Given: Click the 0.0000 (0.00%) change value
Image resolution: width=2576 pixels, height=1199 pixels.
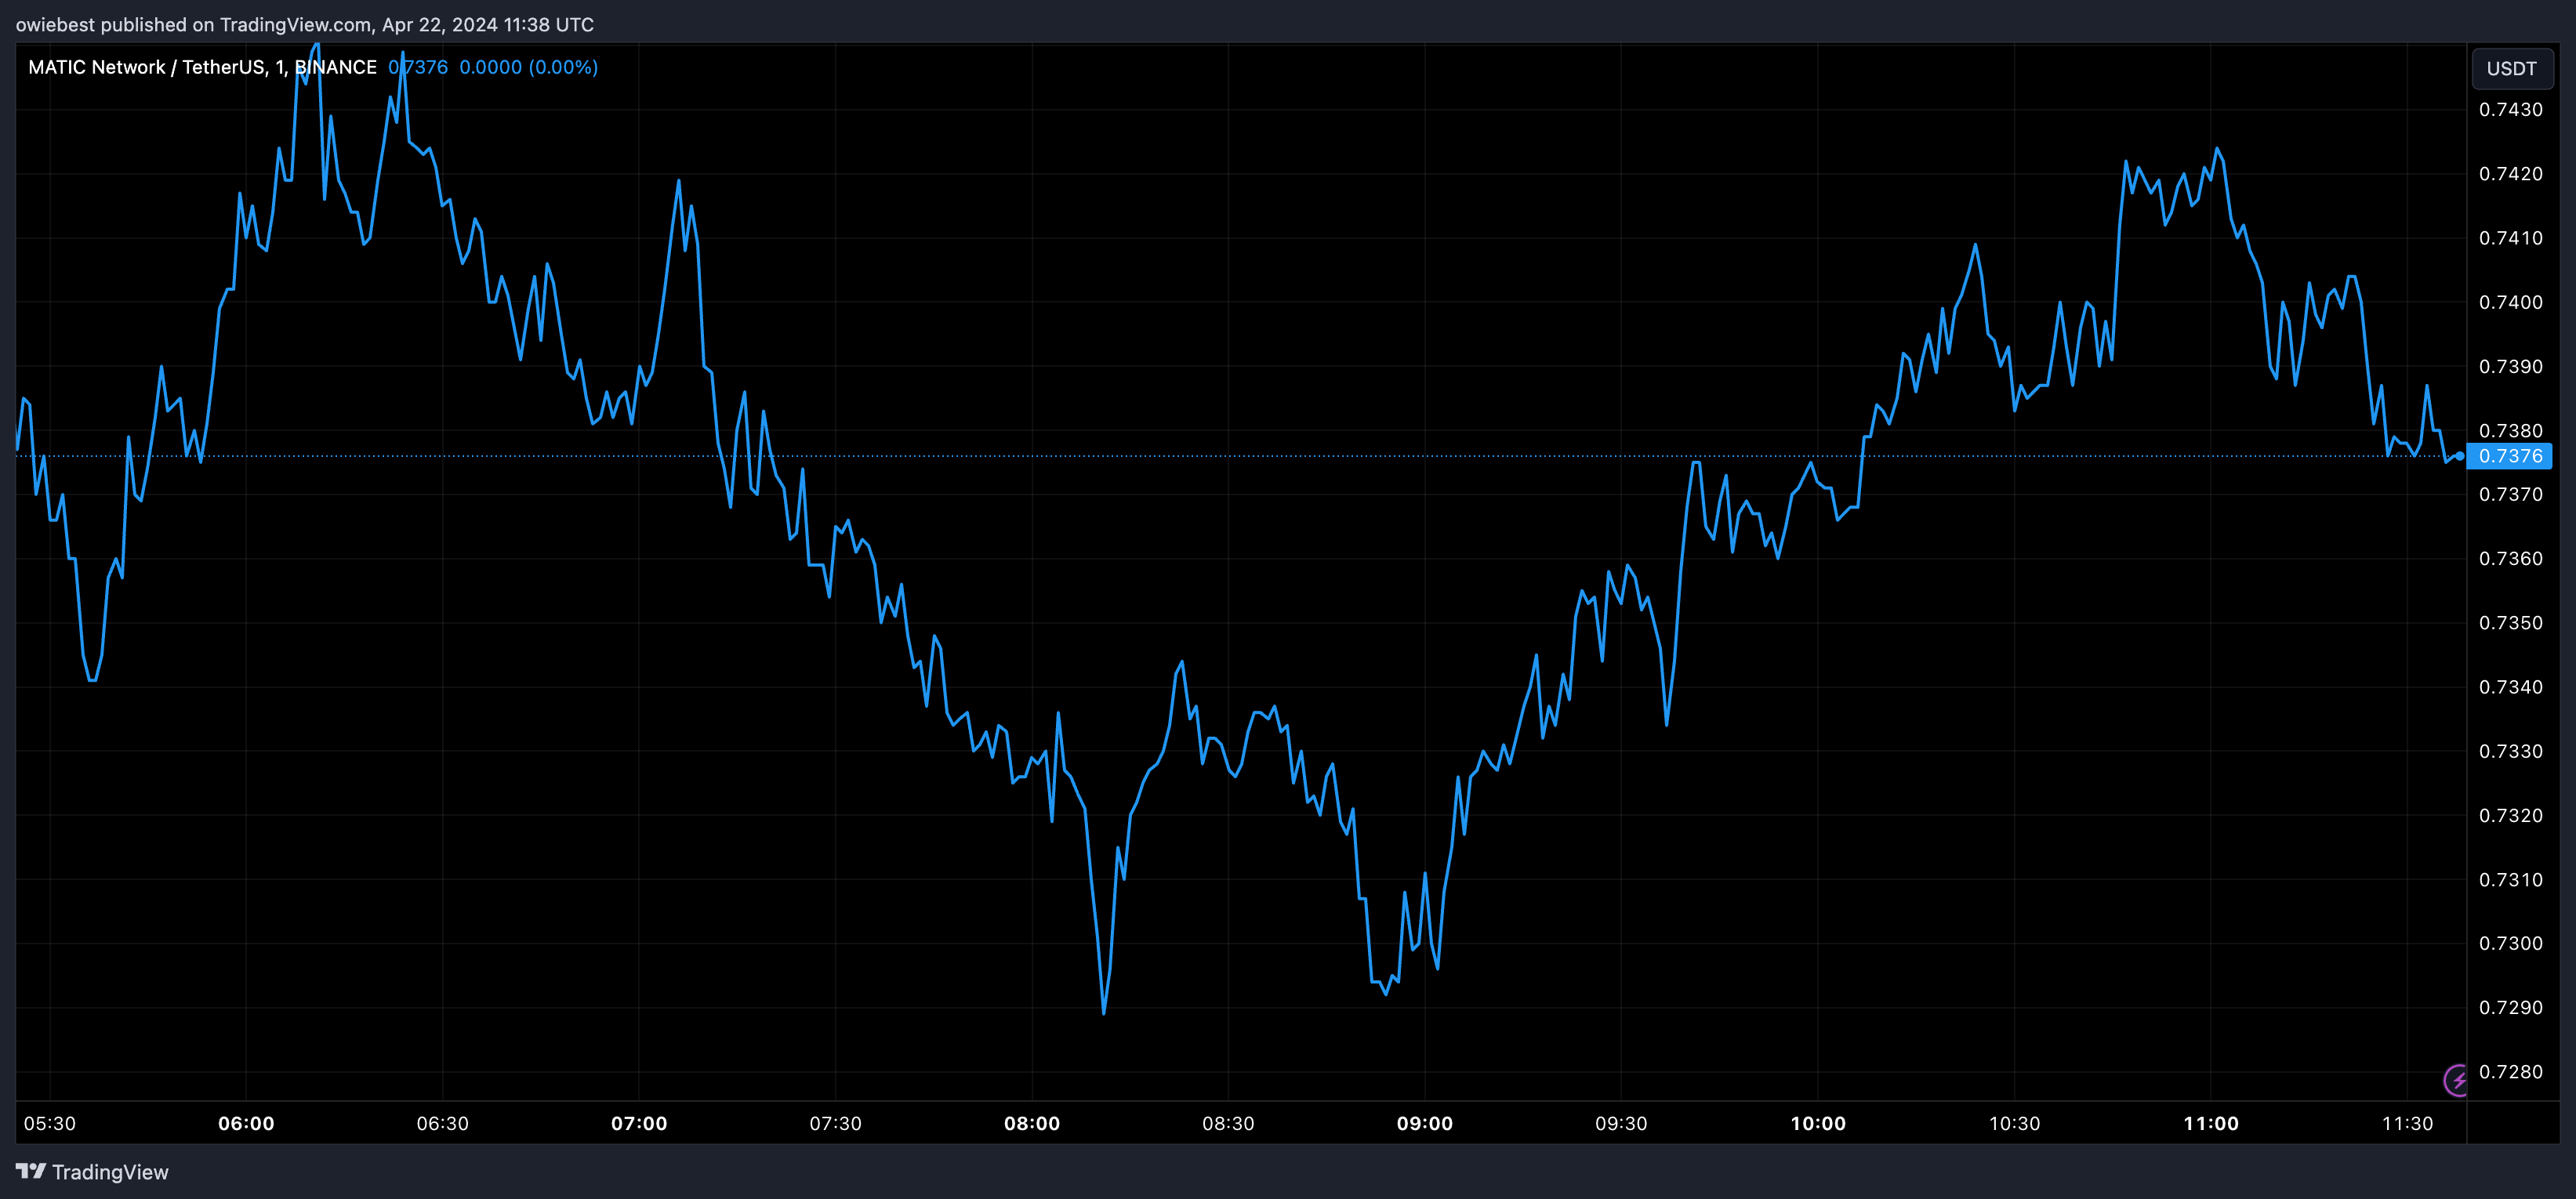Looking at the screenshot, I should [528, 67].
